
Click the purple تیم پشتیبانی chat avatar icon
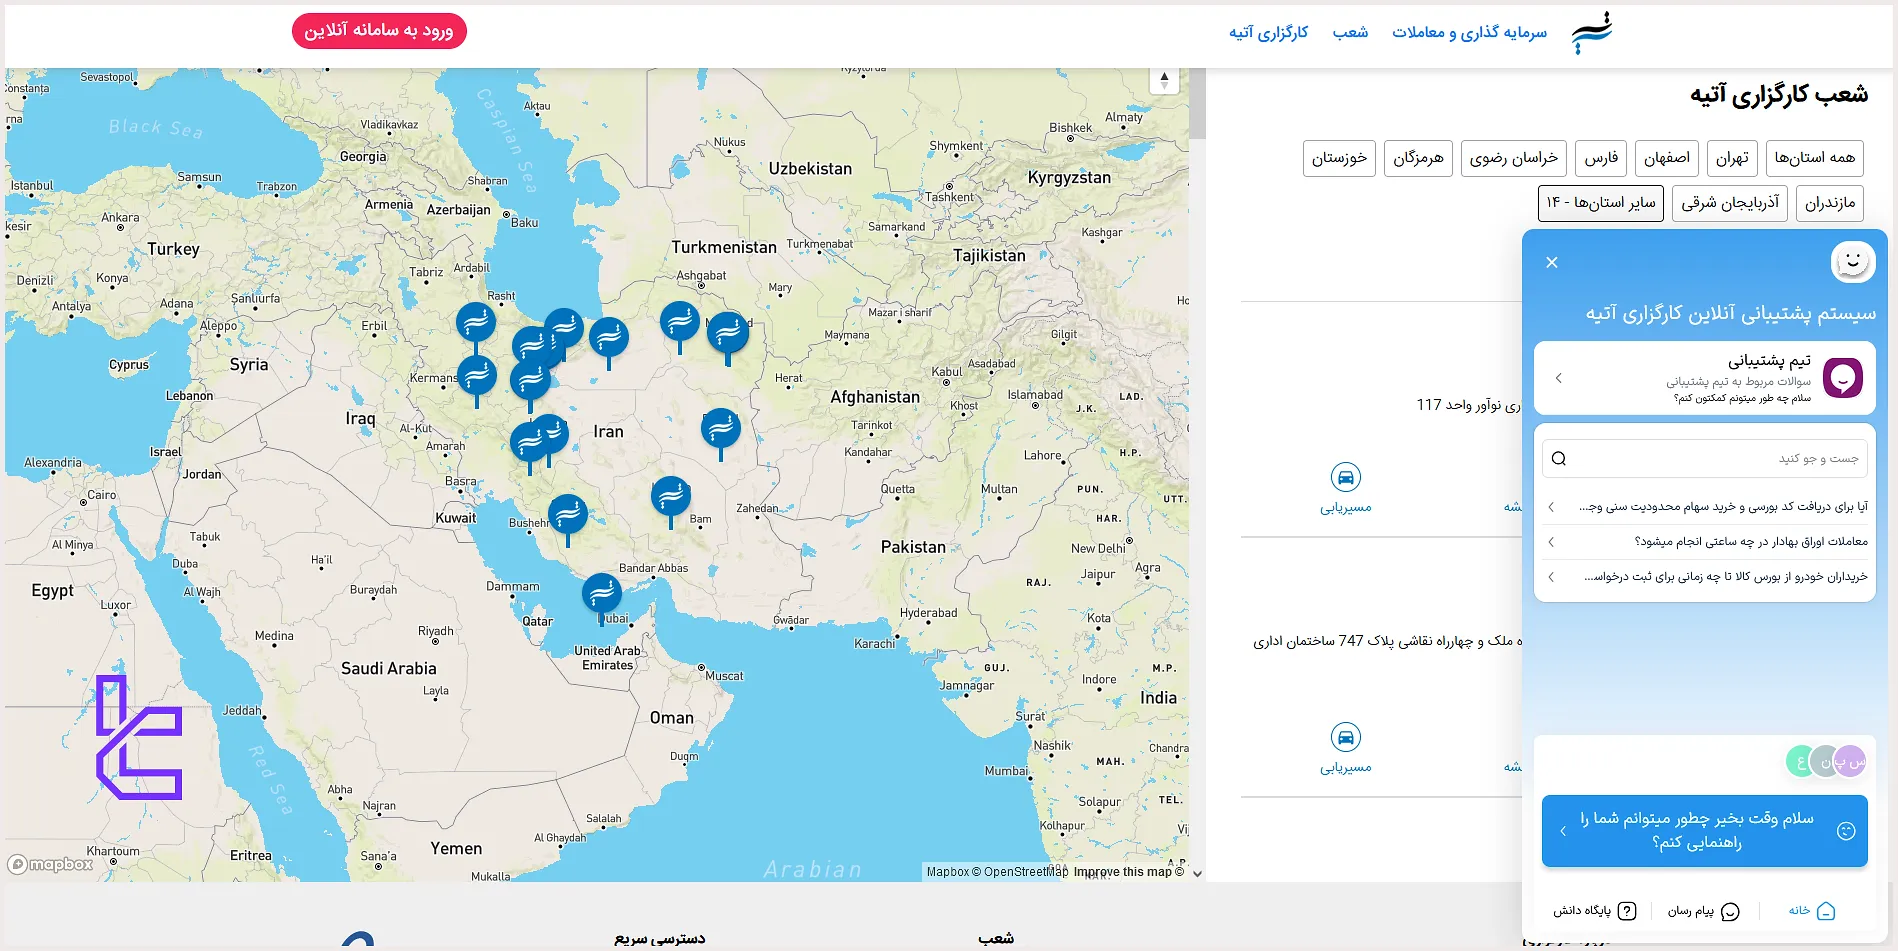click(1841, 378)
